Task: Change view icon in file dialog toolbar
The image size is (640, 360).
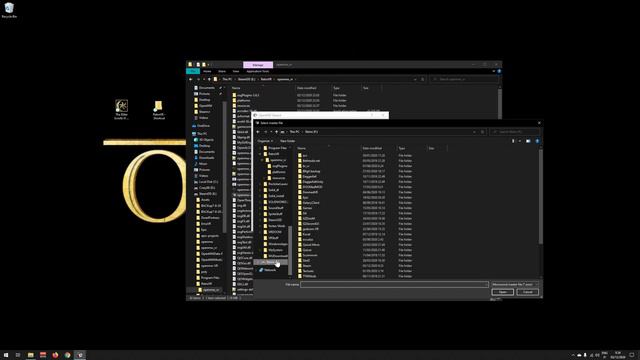Action: (513, 141)
